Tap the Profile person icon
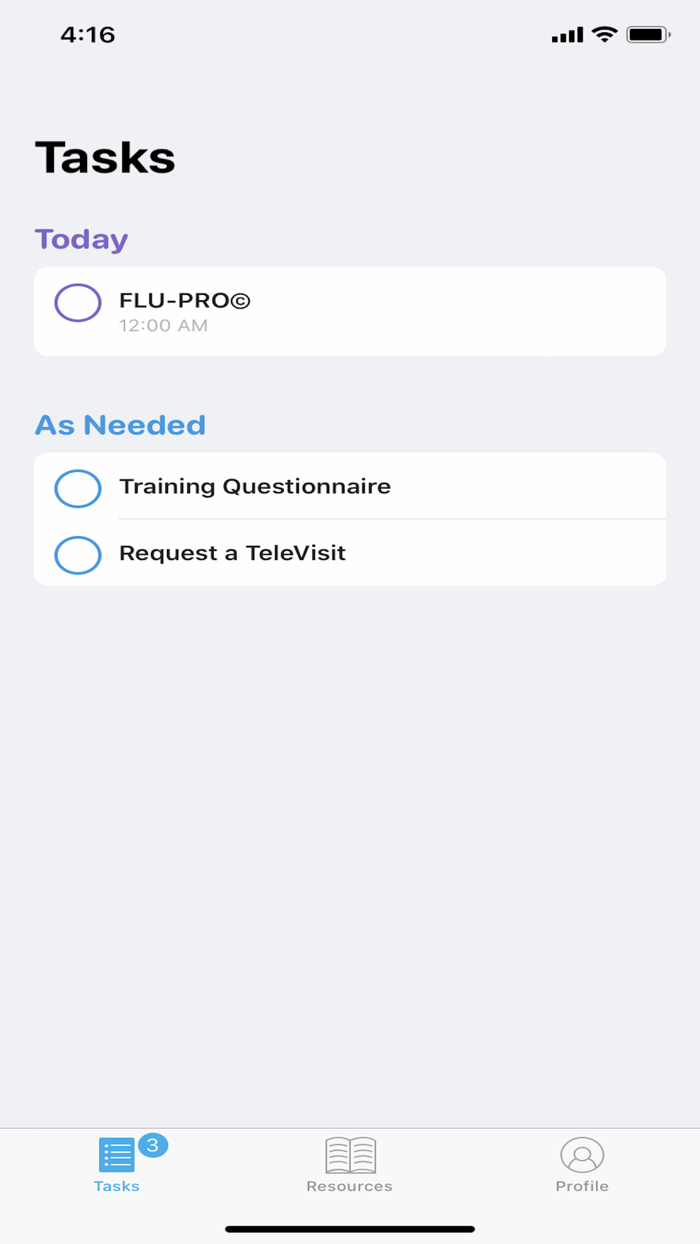Viewport: 700px width, 1244px height. tap(582, 1155)
